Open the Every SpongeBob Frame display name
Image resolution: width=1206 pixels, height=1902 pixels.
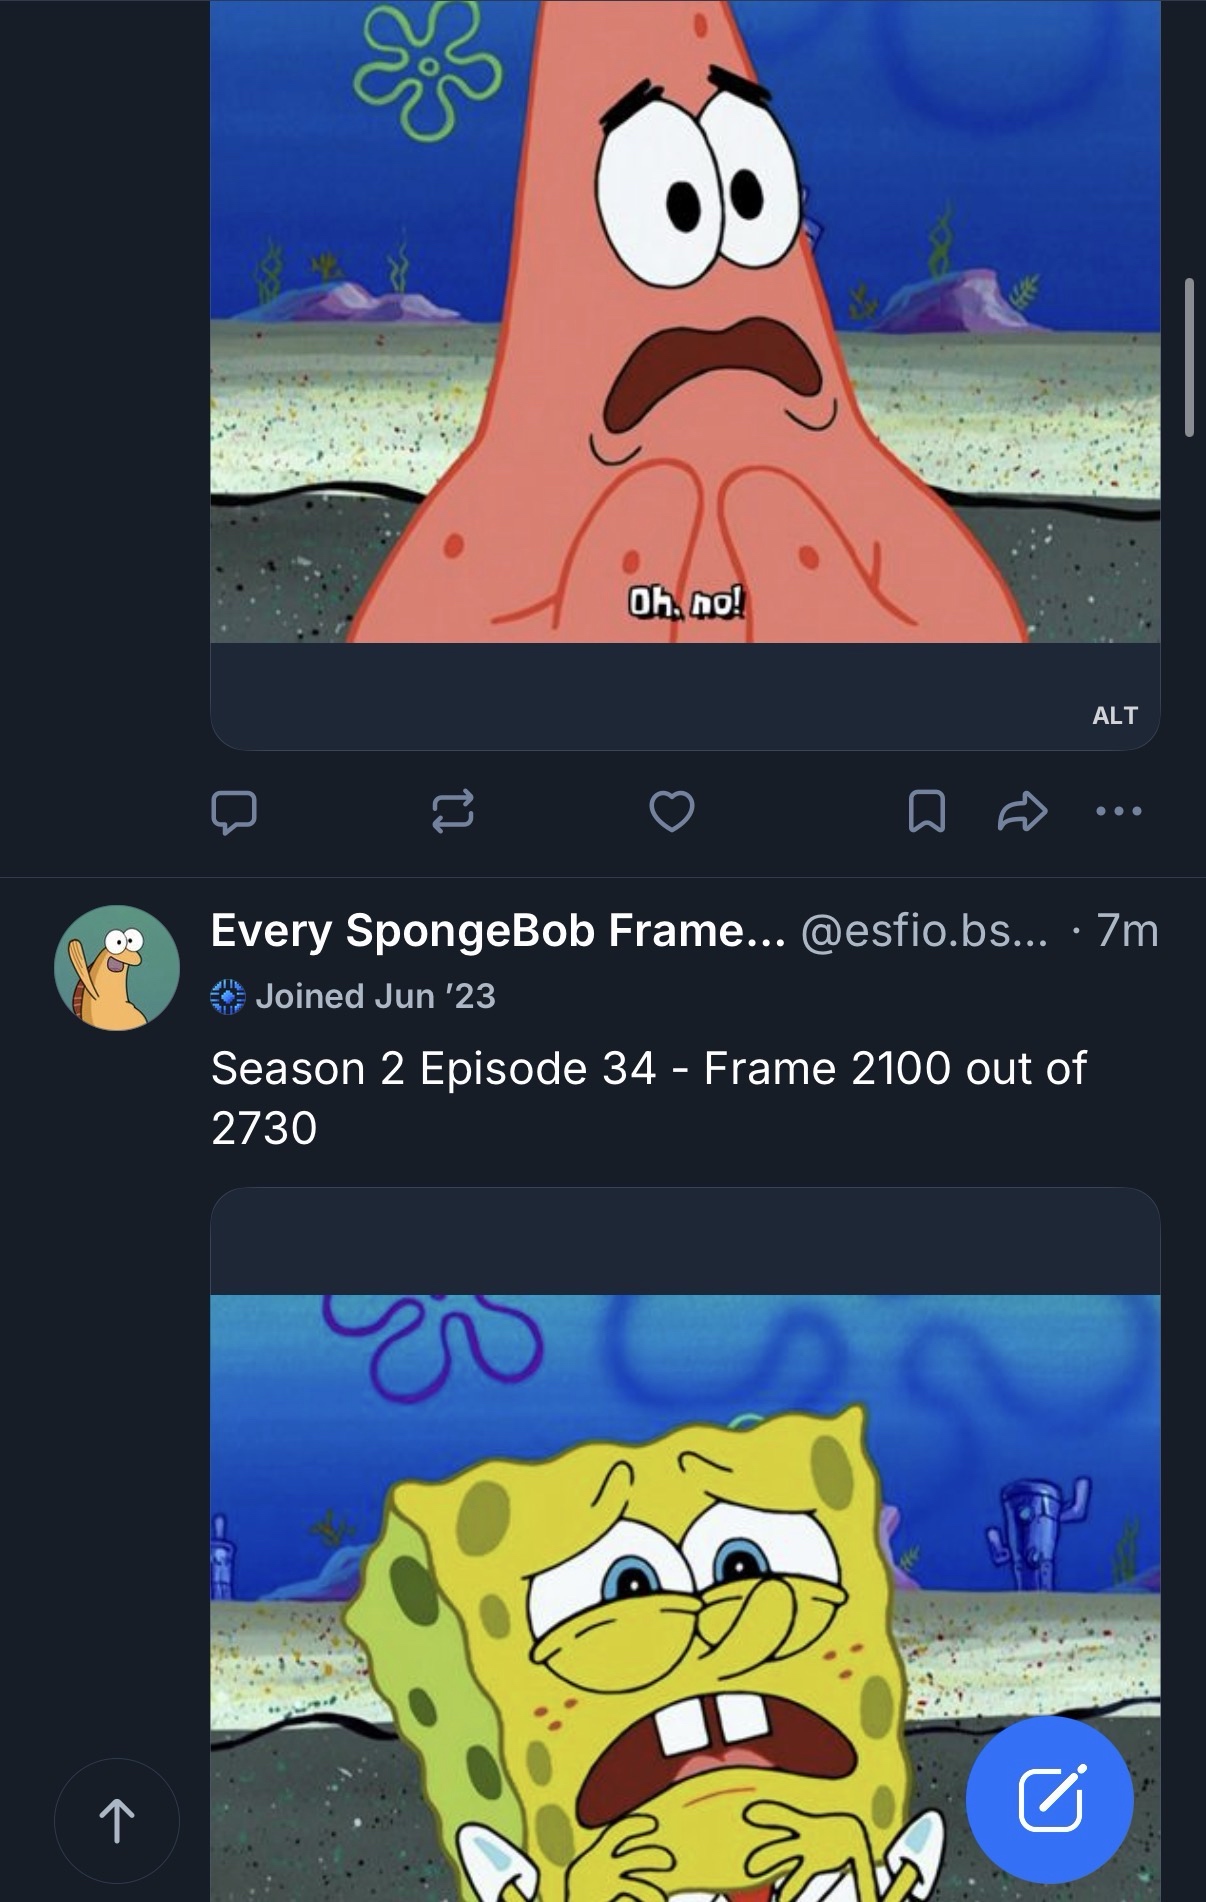(x=497, y=931)
